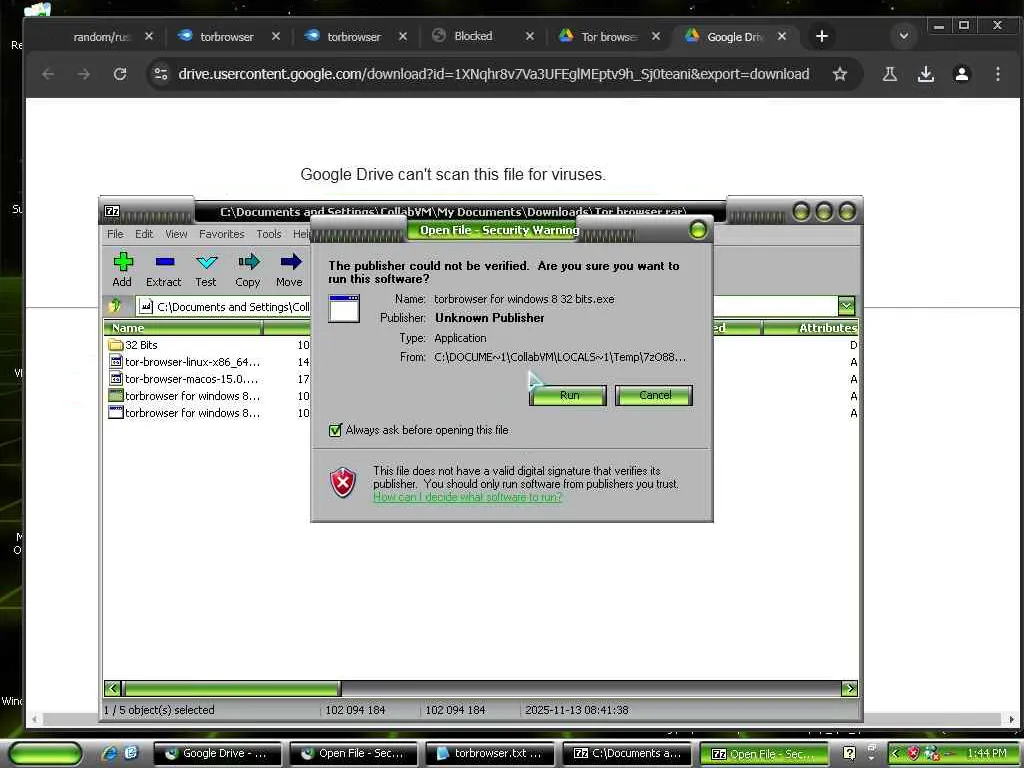Click the 7-Zip Move toolbar icon
Image resolution: width=1024 pixels, height=768 pixels.
(x=290, y=263)
